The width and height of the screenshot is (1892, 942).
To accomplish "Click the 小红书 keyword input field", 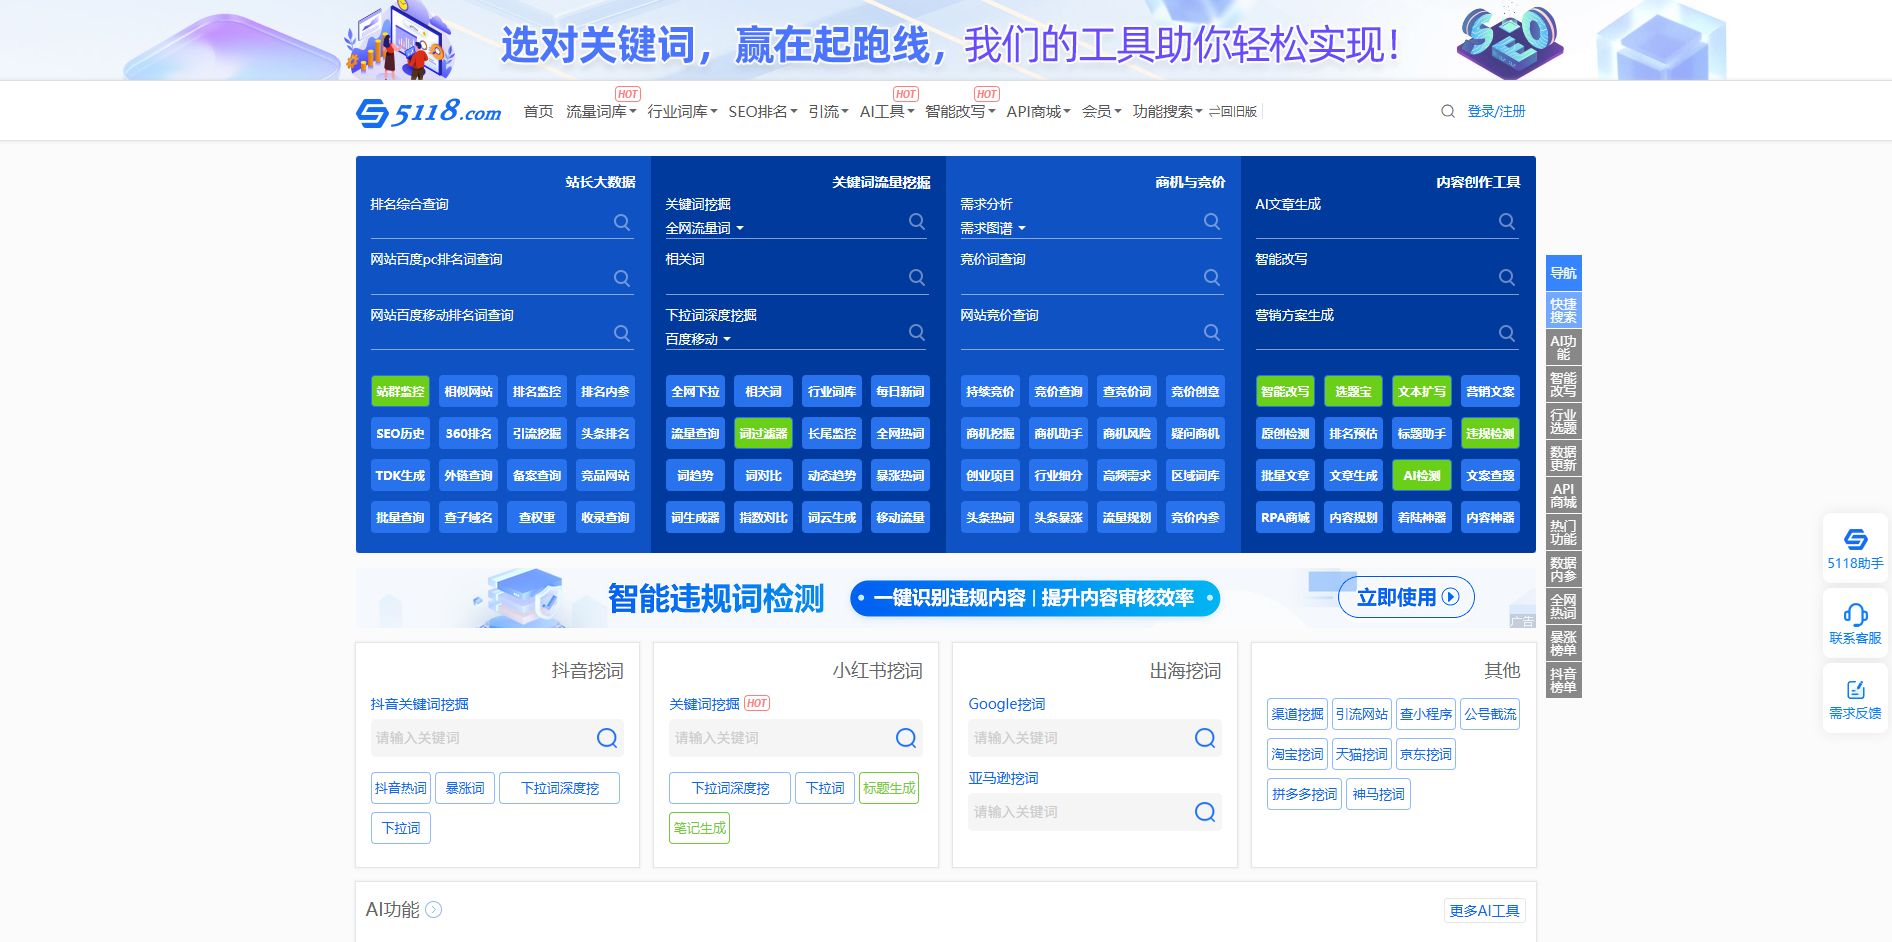I will click(x=780, y=738).
